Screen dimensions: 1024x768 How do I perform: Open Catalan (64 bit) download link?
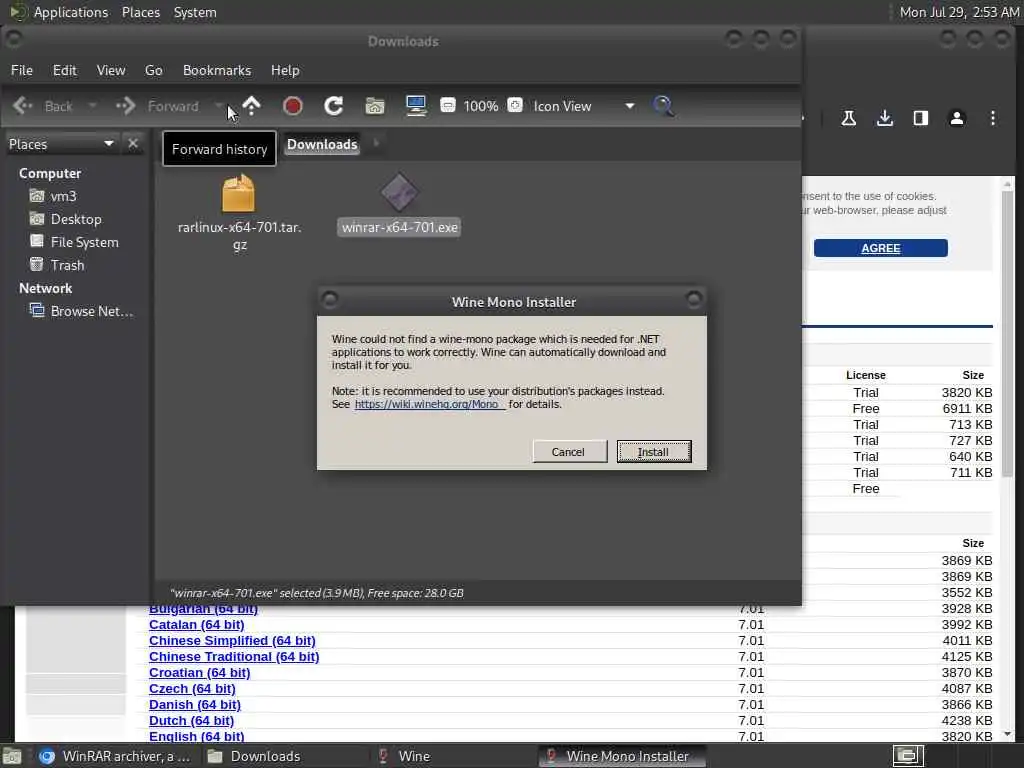tap(197, 625)
